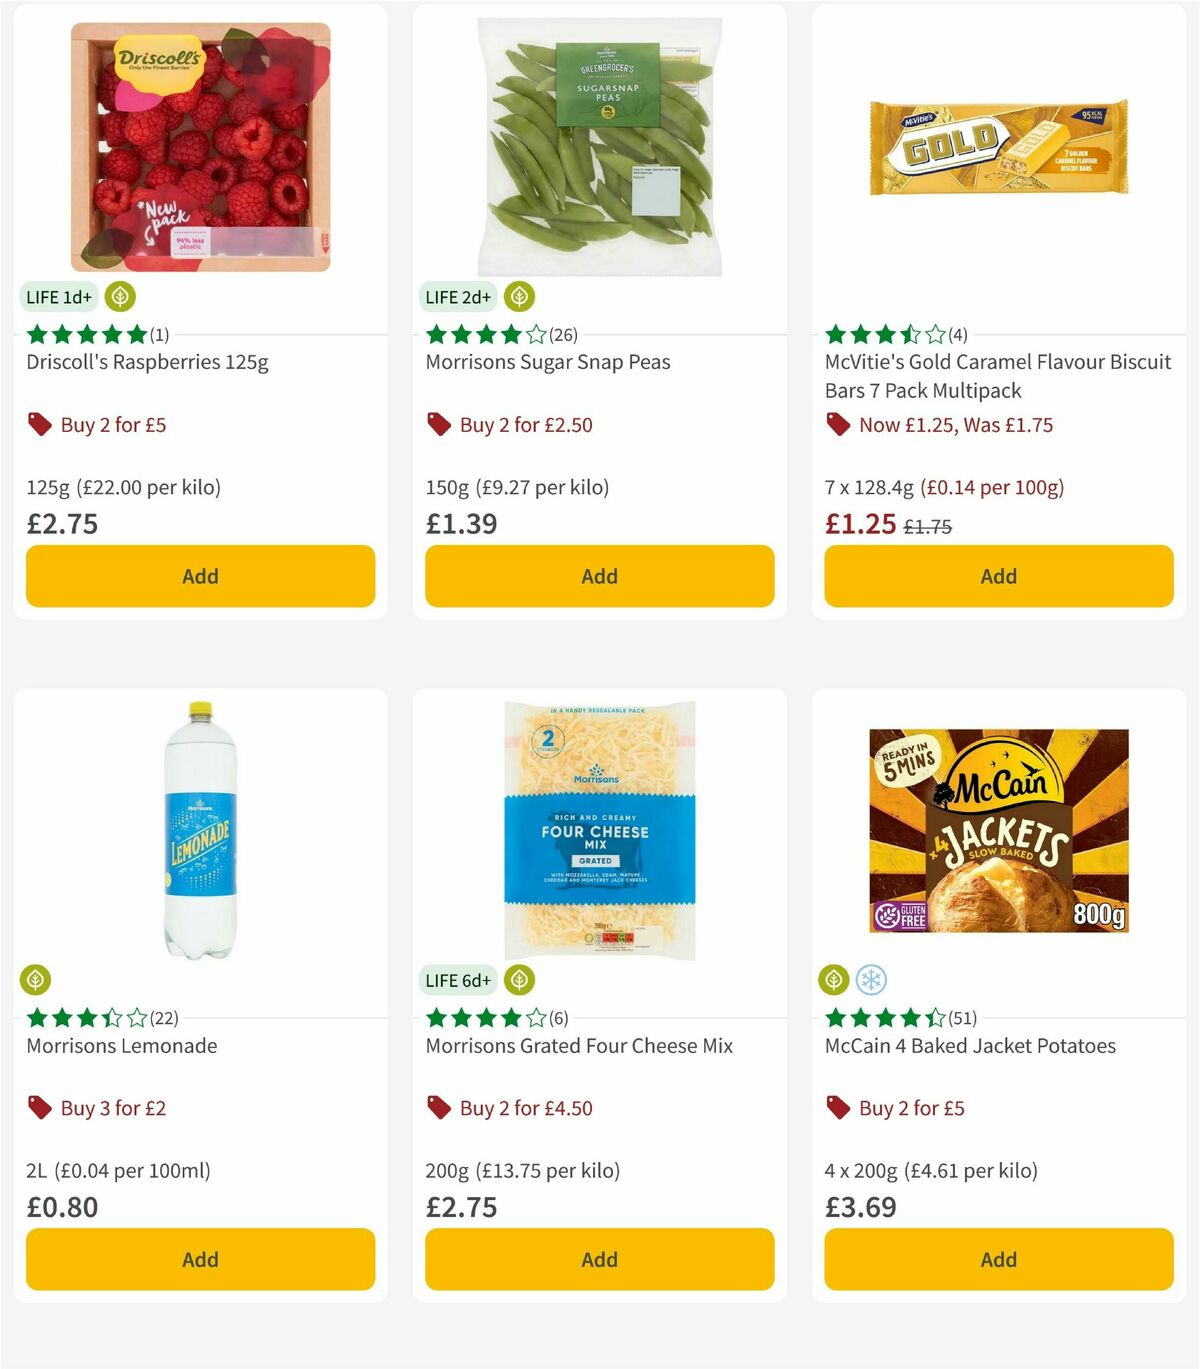Click the LIFE 6d+ badge on four cheese mix
Image resolution: width=1200 pixels, height=1369 pixels.
pos(457,980)
